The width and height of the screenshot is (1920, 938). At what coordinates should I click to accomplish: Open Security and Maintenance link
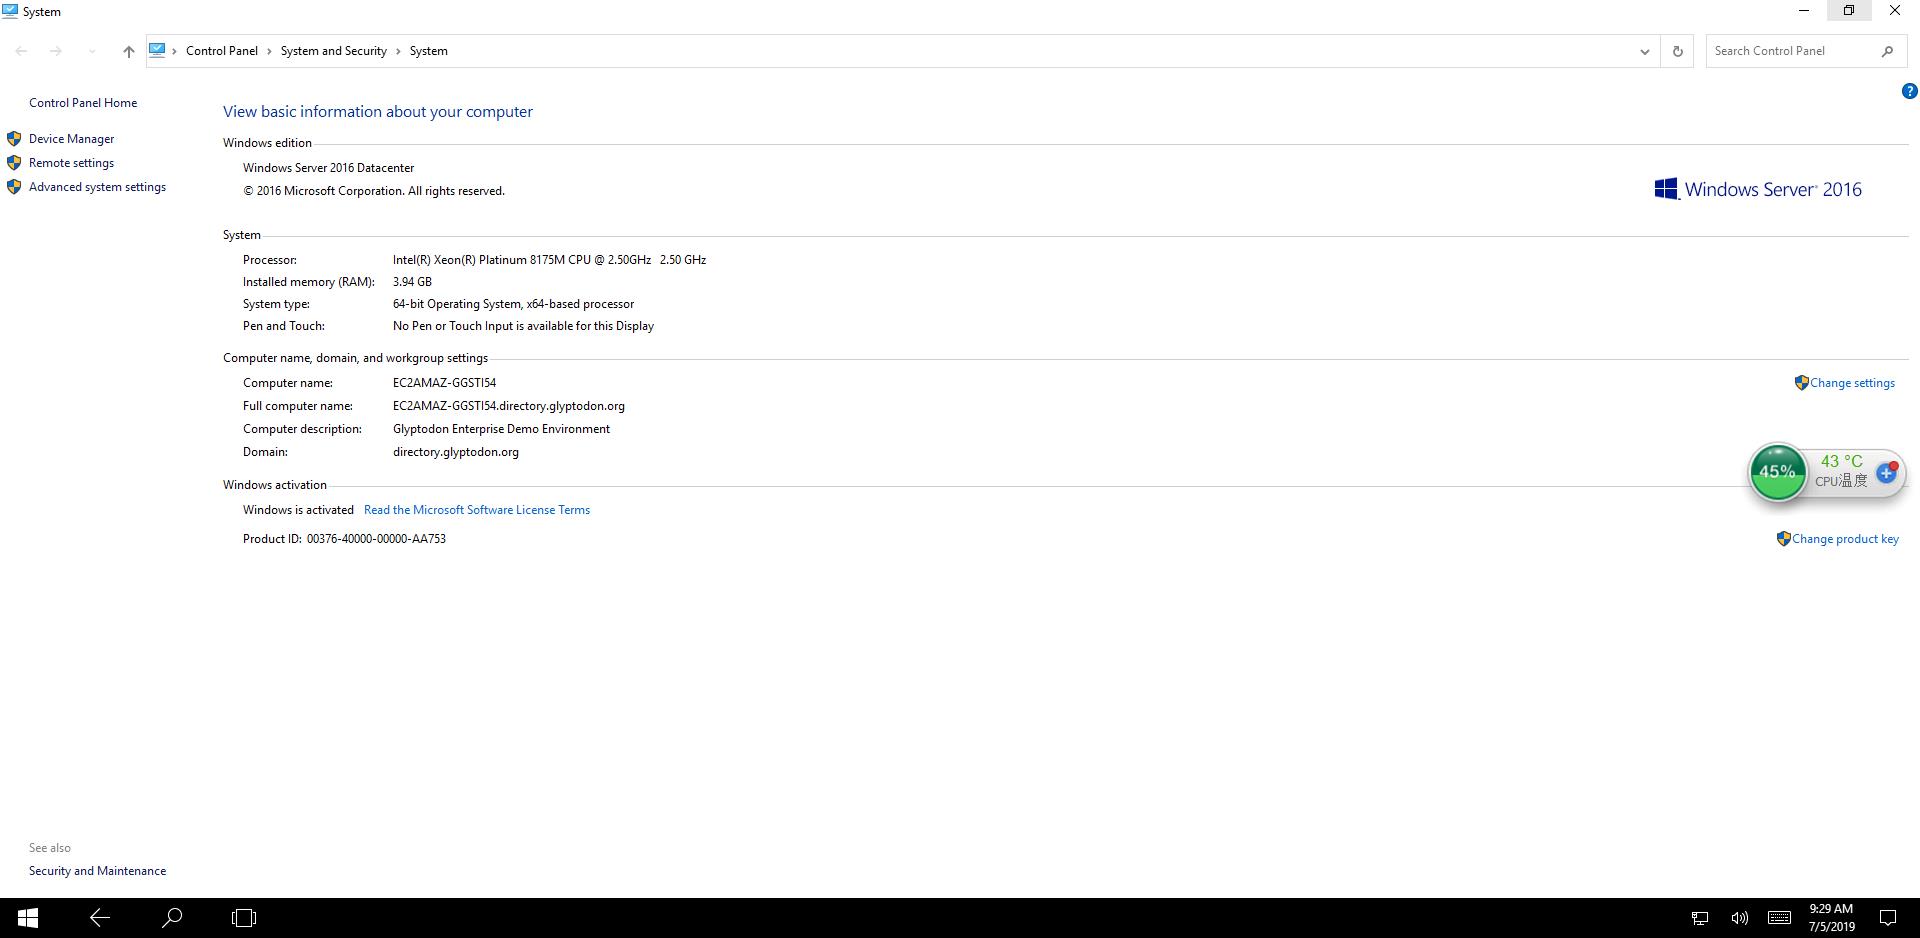(x=97, y=871)
